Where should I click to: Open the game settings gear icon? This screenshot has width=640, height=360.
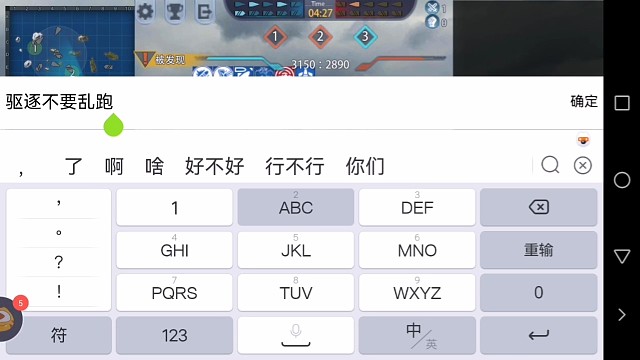145,11
